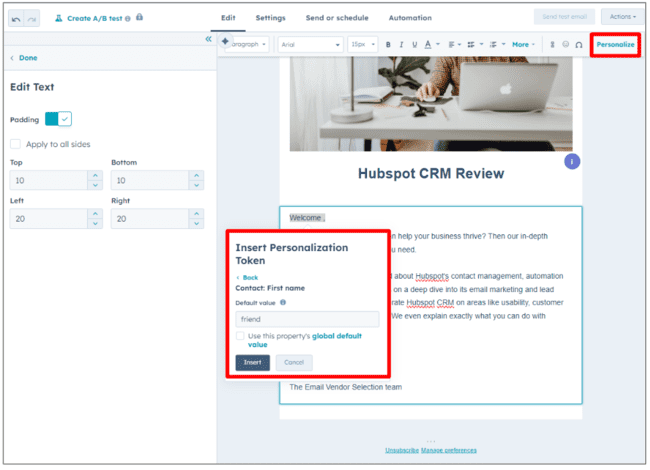Image resolution: width=650 pixels, height=470 pixels.
Task: Check the Apply to all sides box
Action: [x=16, y=144]
